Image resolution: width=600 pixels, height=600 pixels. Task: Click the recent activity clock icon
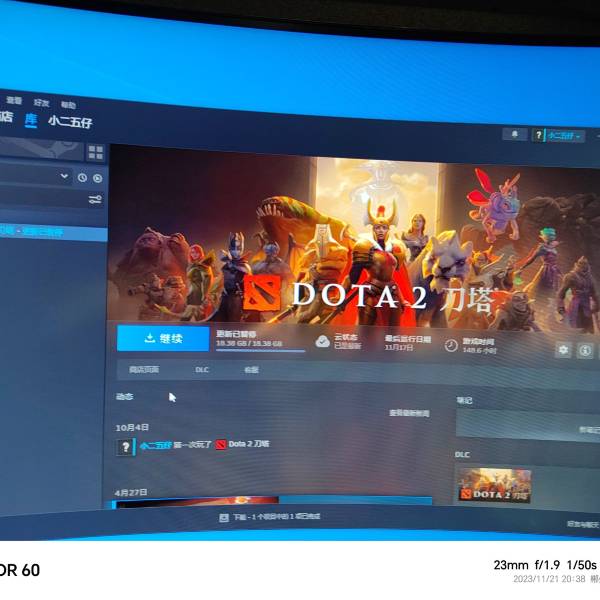(82, 177)
